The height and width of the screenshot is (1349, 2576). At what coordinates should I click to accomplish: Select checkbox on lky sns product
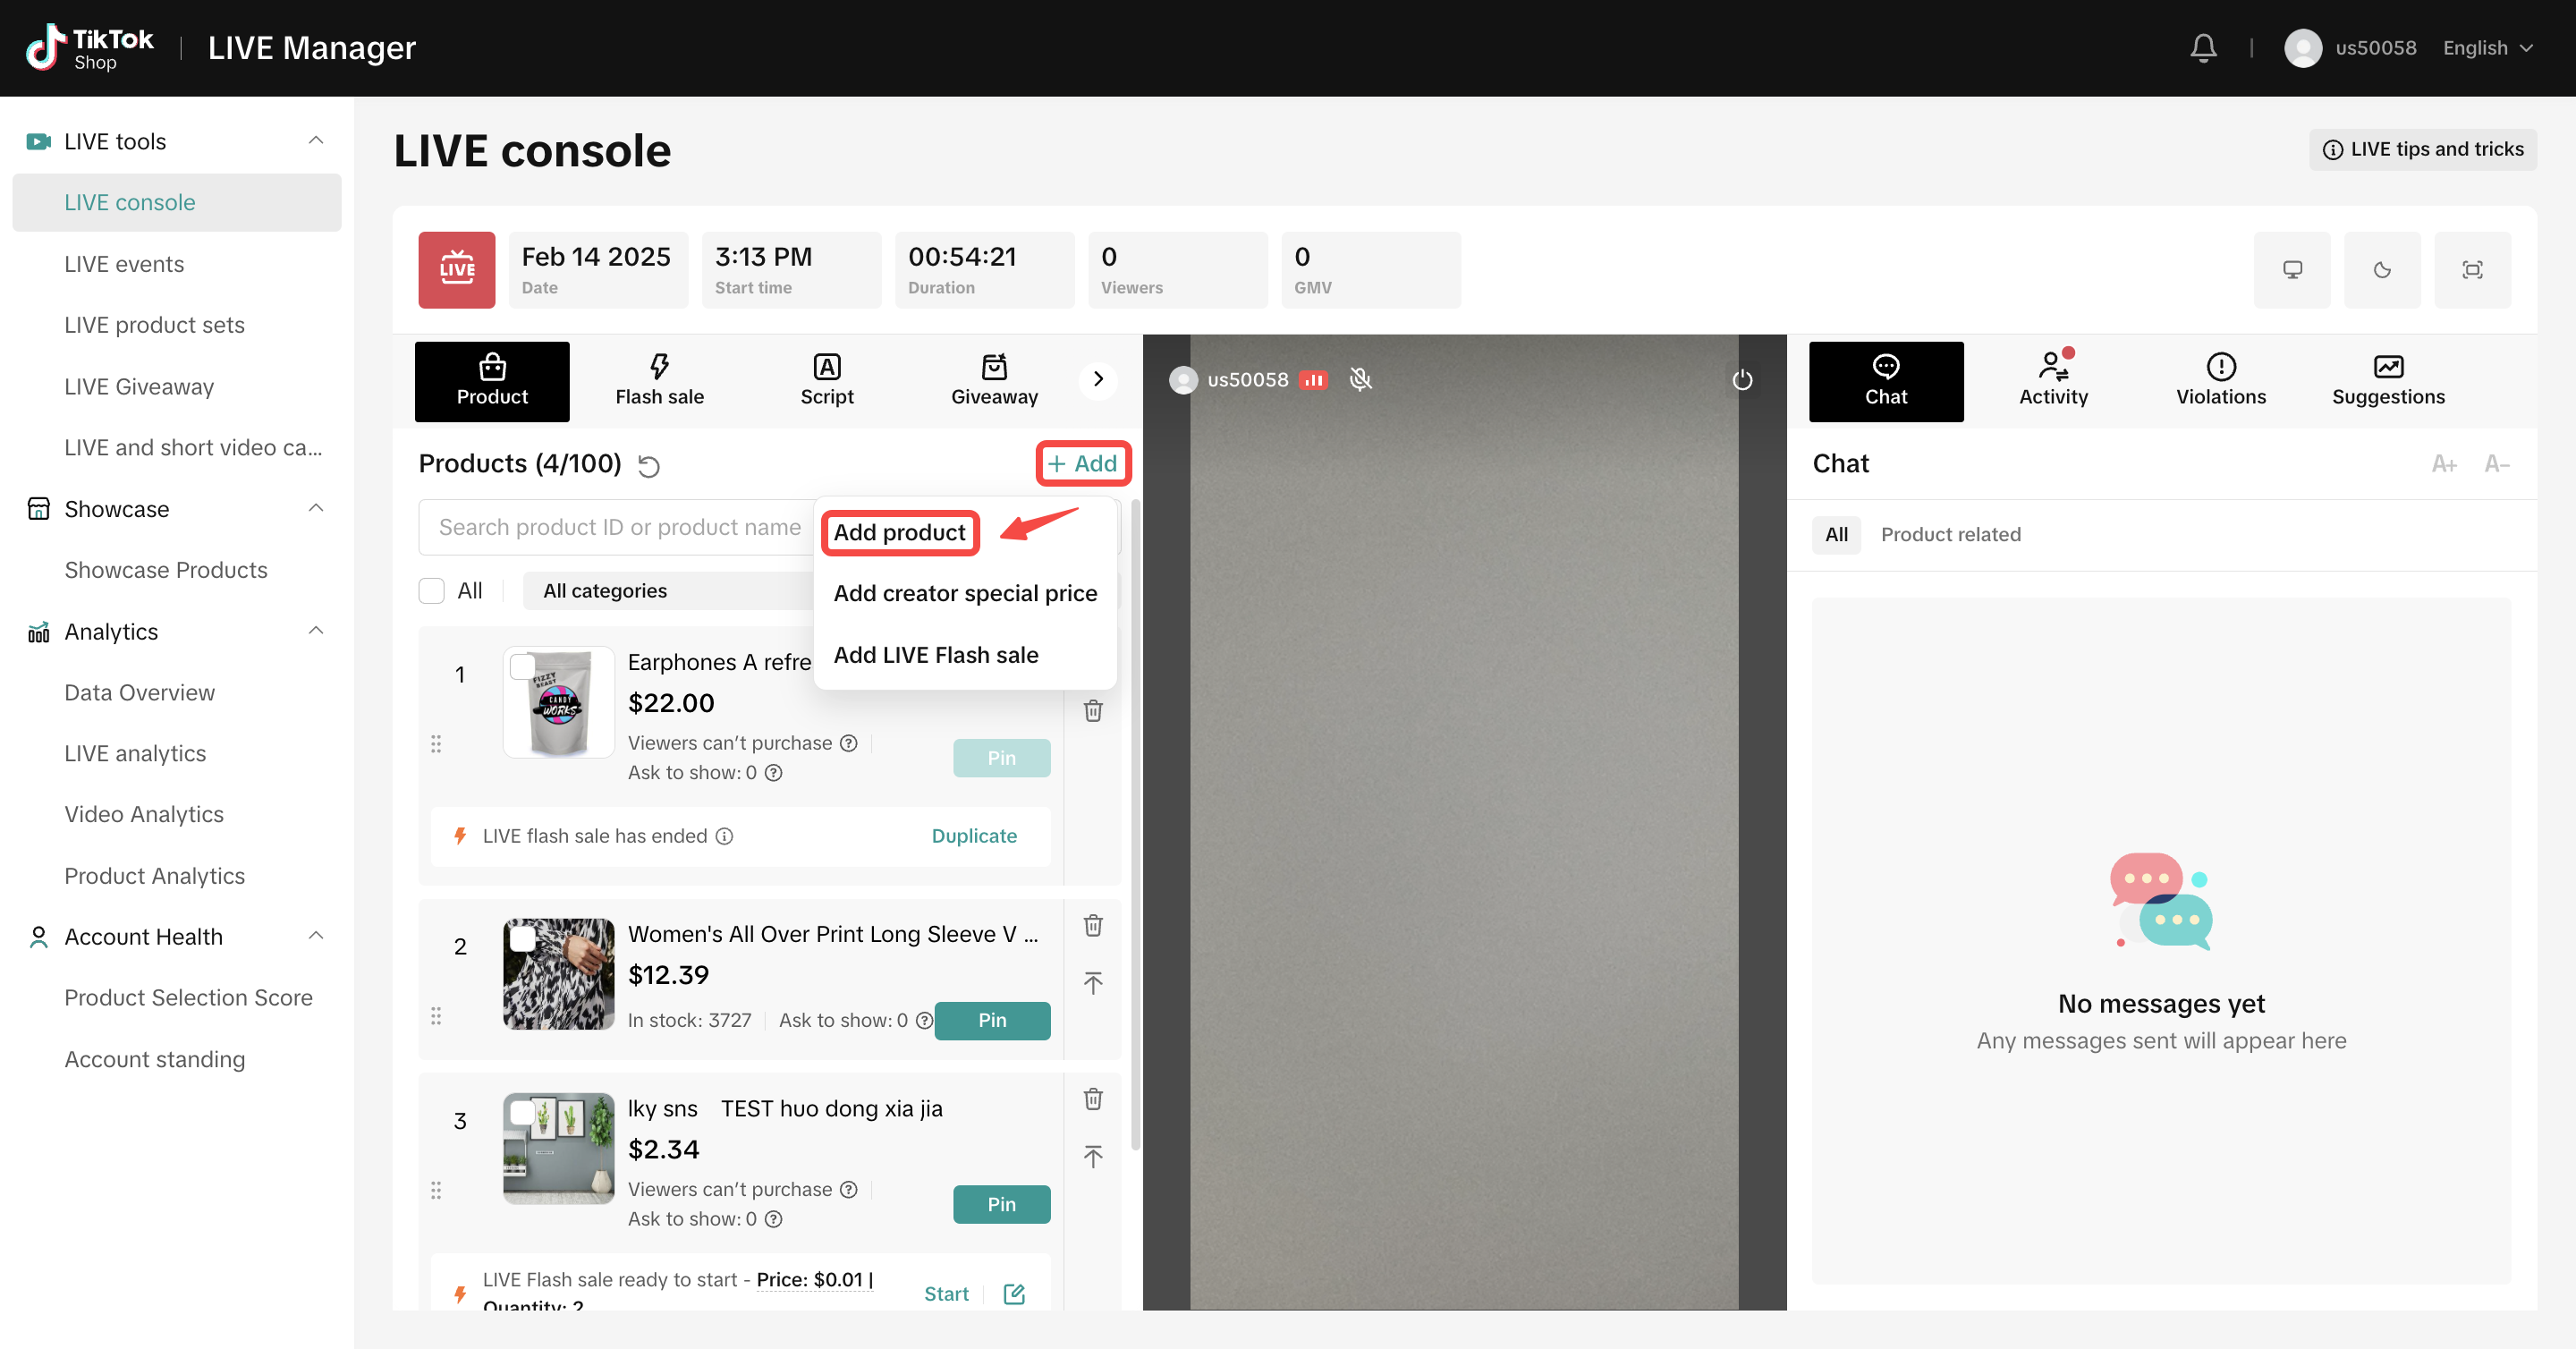pyautogui.click(x=522, y=1112)
